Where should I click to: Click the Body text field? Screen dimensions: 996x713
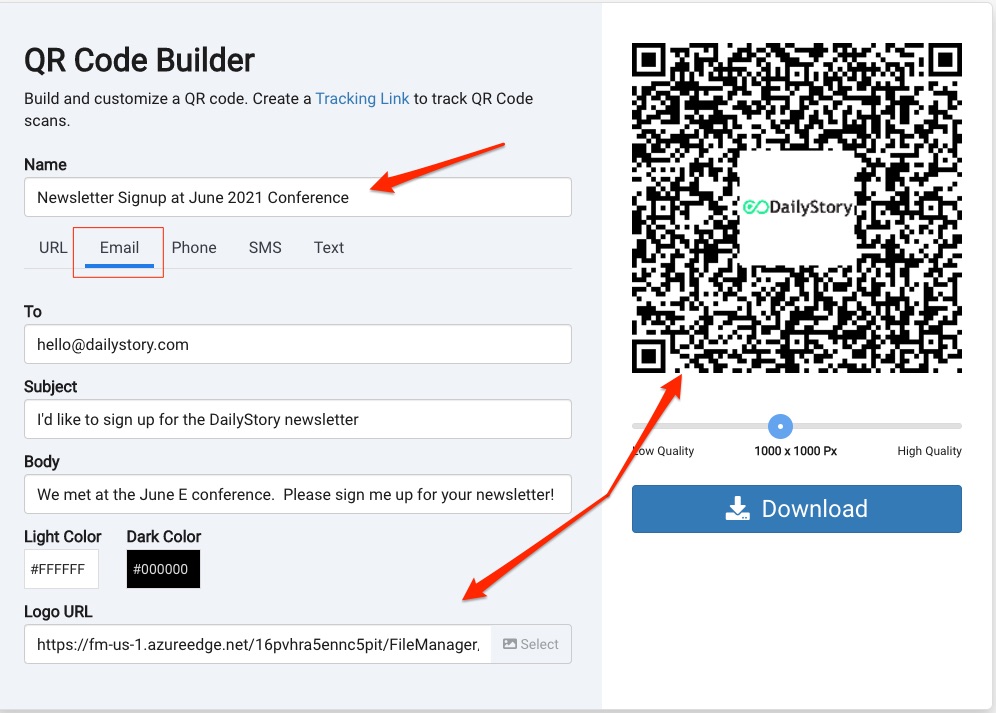coord(297,494)
